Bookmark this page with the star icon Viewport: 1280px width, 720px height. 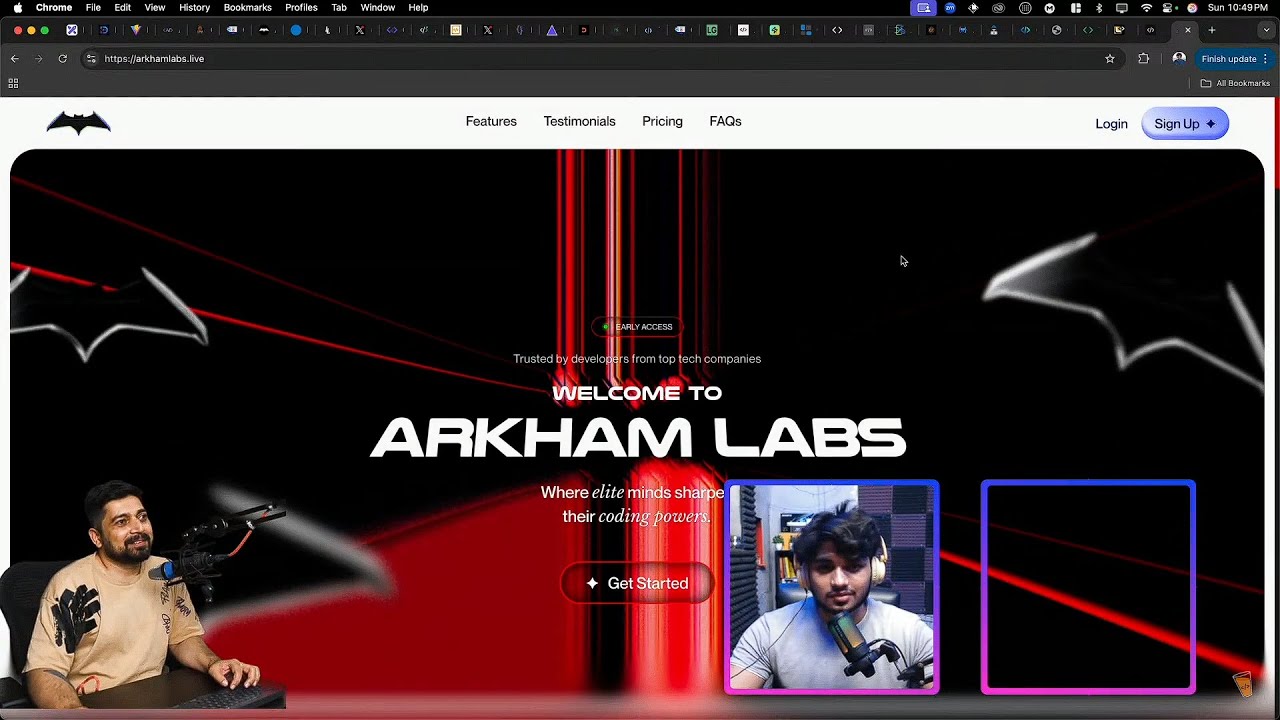coord(1109,59)
